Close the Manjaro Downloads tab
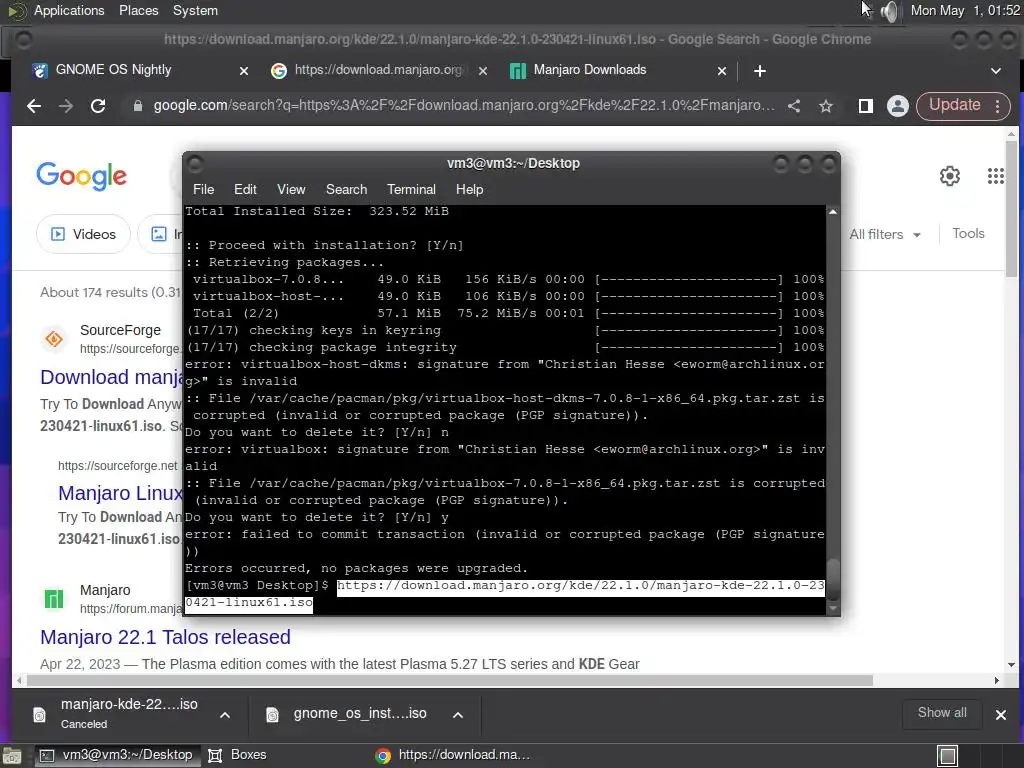 tap(722, 71)
